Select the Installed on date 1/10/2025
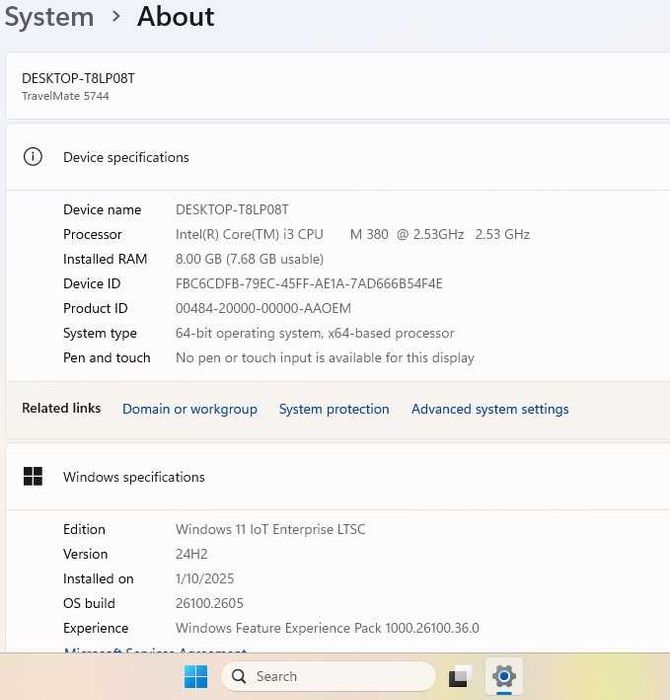The image size is (670, 700). 204,579
